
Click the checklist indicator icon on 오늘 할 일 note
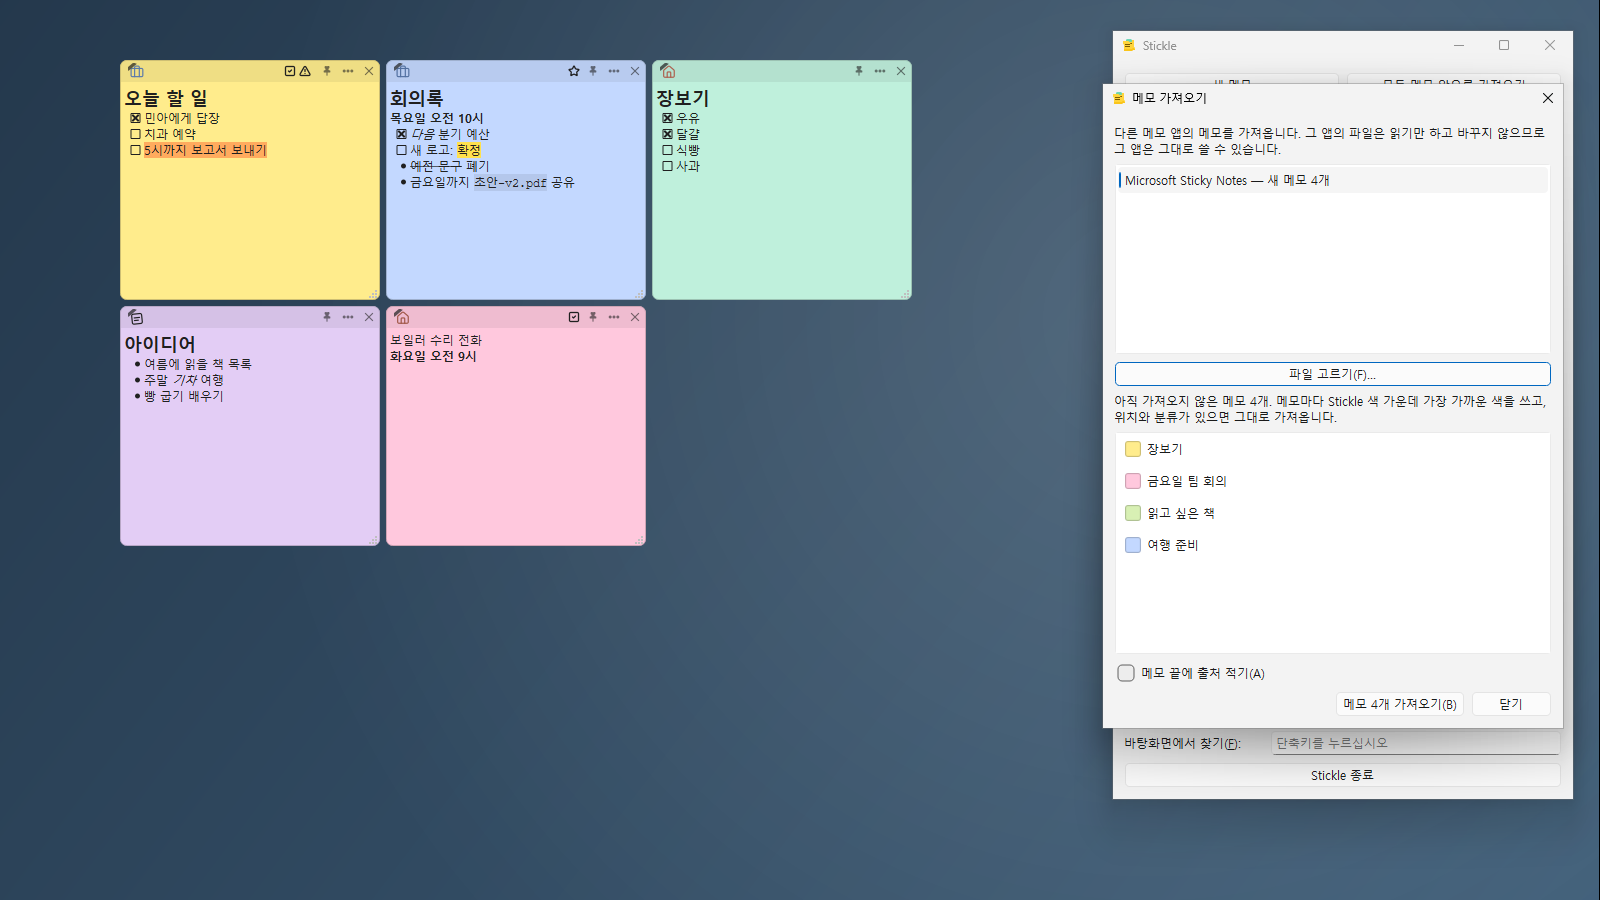coord(290,71)
